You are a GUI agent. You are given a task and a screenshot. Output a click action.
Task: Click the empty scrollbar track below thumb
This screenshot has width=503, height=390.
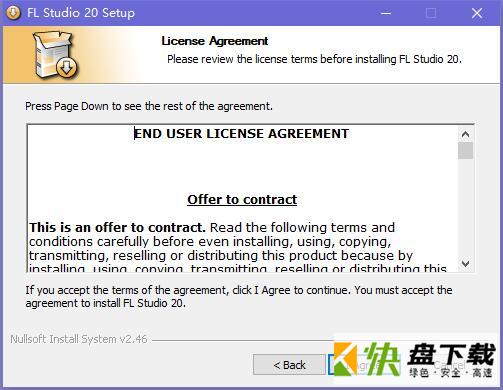coord(465,208)
